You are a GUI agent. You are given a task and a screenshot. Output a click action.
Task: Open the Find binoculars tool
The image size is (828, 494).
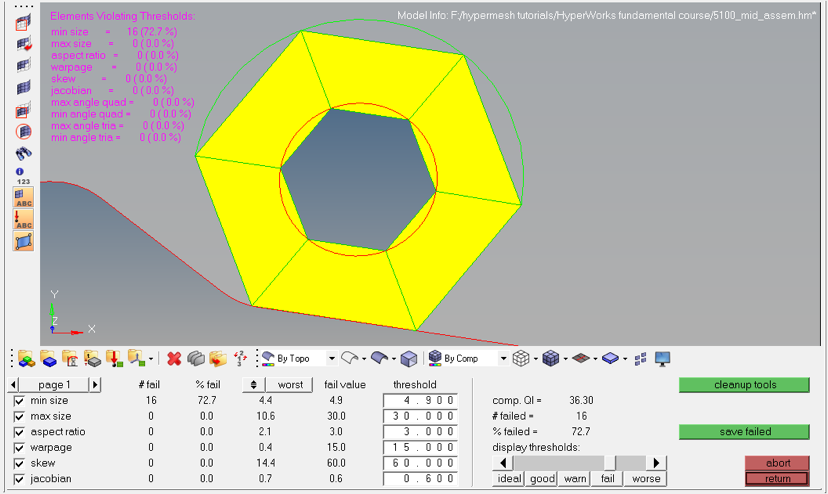tap(23, 153)
